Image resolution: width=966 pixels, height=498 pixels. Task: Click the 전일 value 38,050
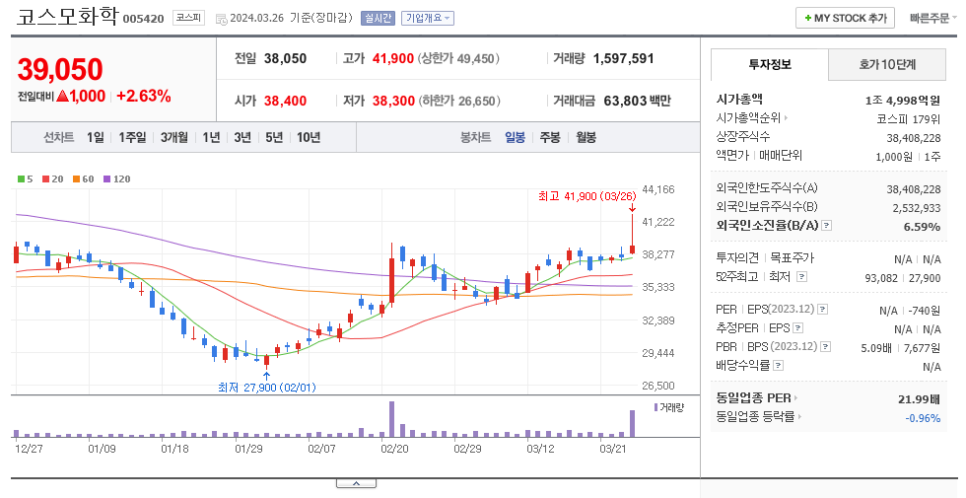click(x=285, y=59)
